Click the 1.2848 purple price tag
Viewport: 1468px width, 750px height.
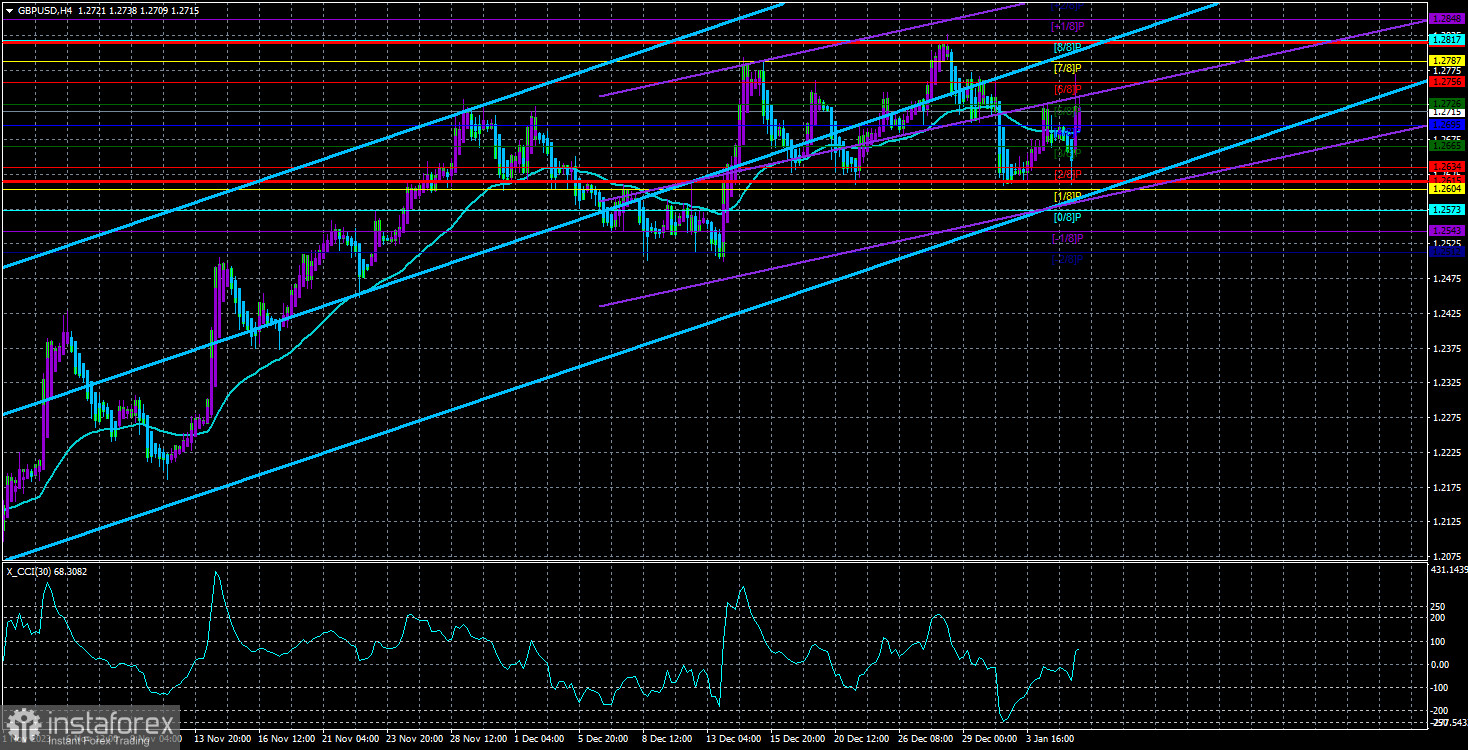point(1447,19)
